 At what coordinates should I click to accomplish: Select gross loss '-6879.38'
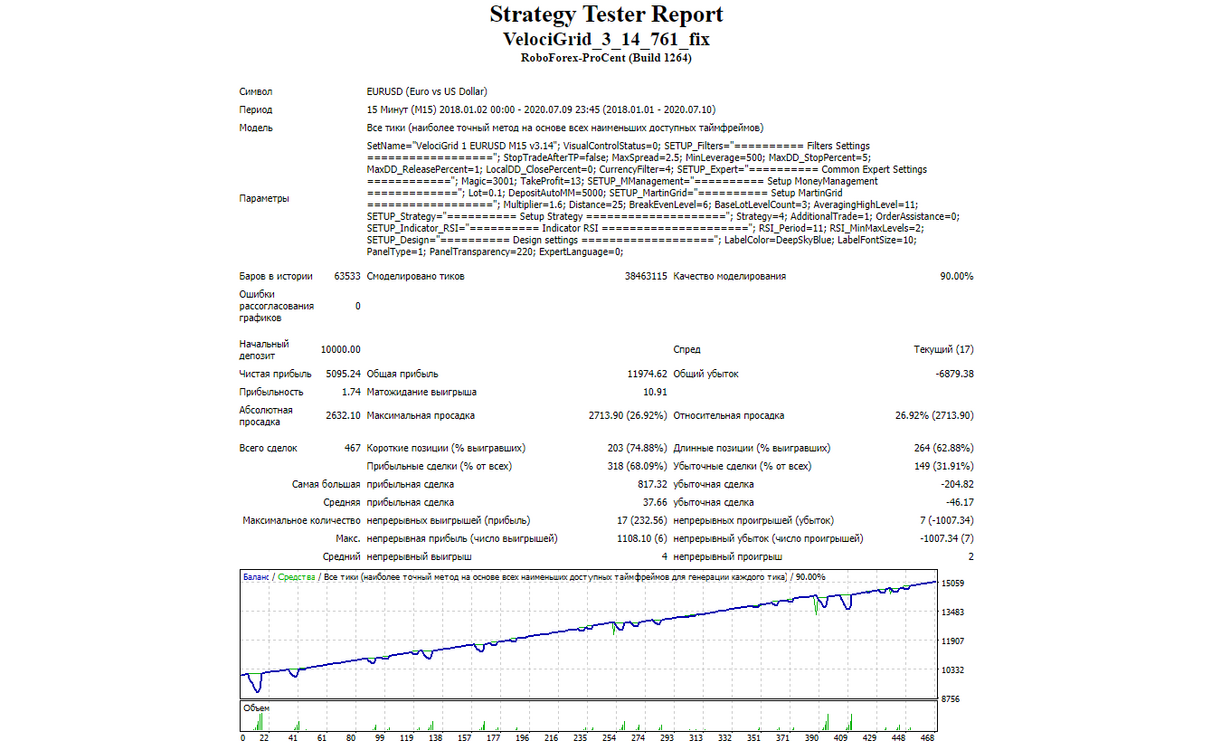pos(954,374)
